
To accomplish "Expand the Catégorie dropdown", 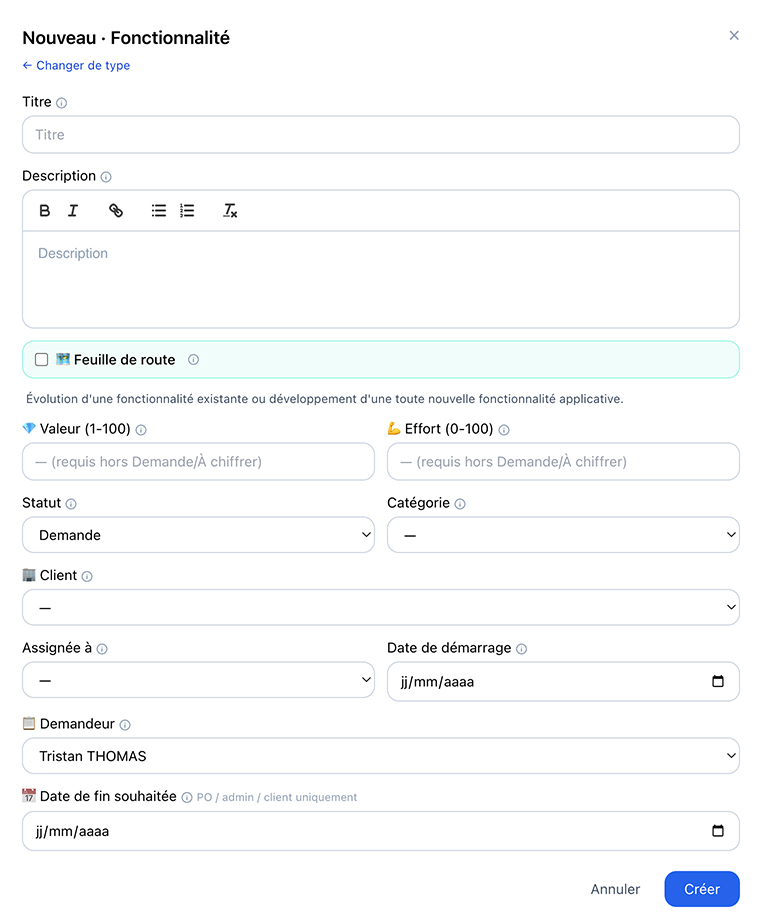I will coord(563,535).
